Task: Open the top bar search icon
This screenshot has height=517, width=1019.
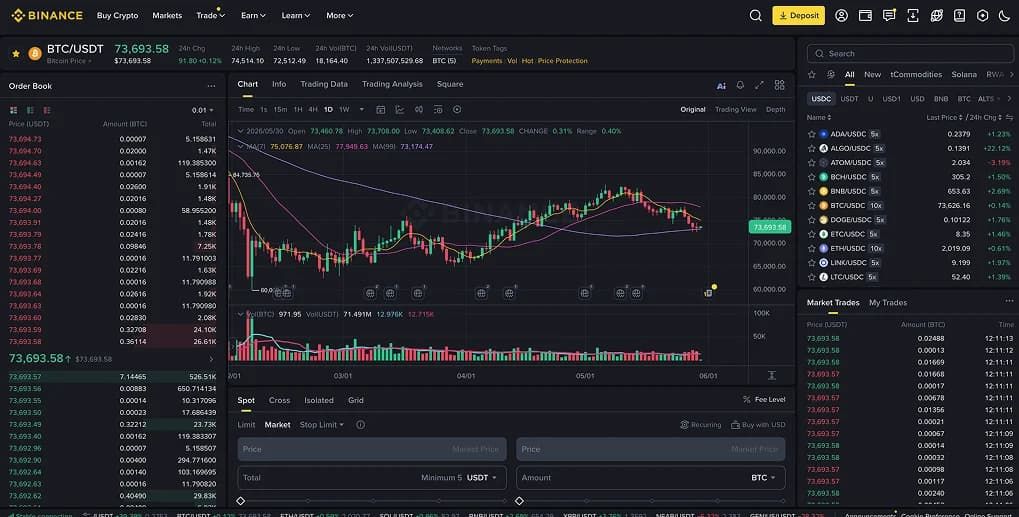Action: [x=755, y=16]
